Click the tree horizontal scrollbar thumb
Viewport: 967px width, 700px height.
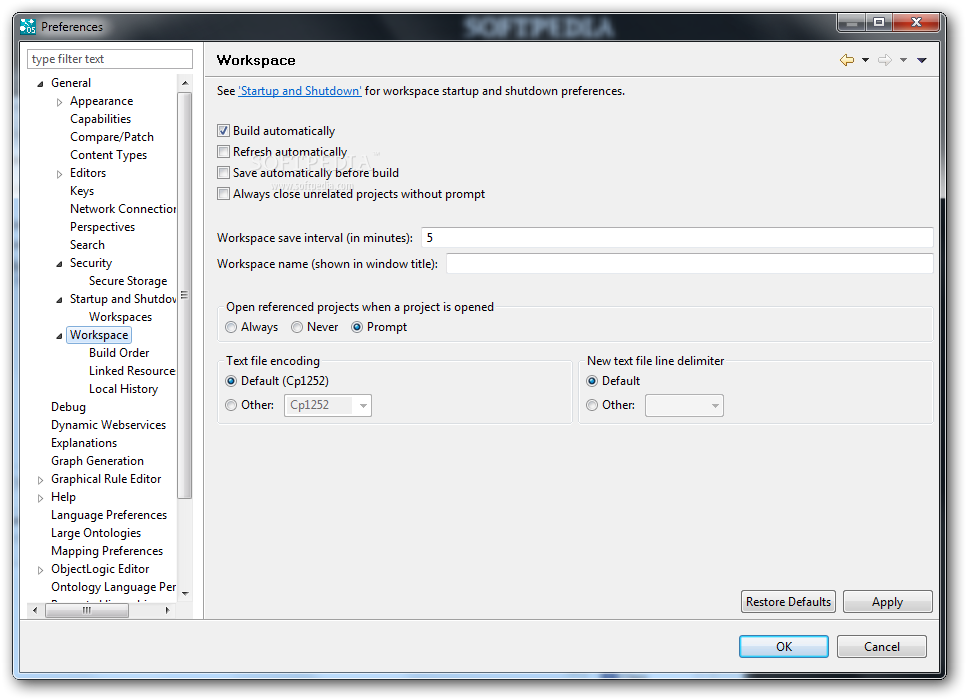(x=87, y=610)
